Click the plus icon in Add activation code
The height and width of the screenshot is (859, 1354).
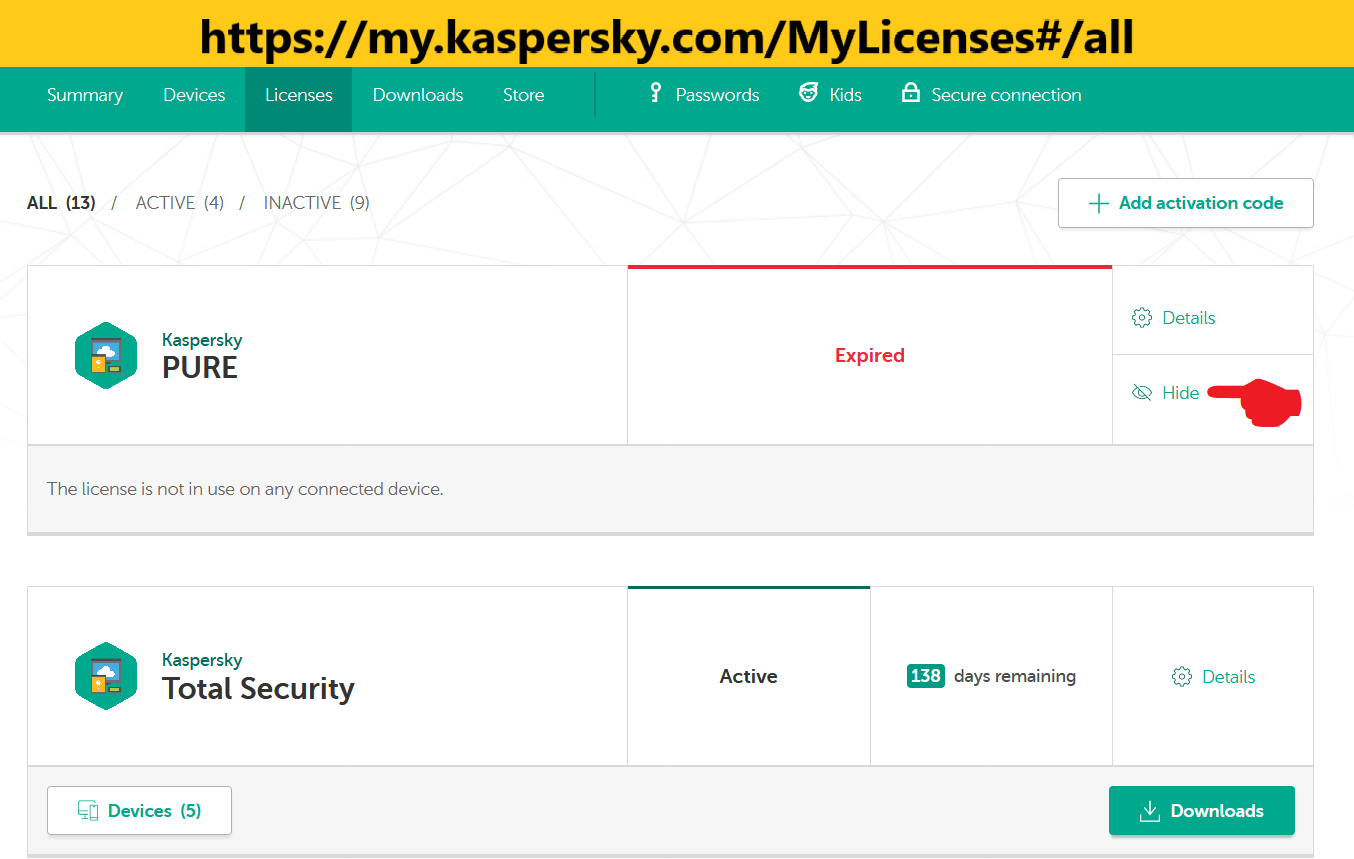[1098, 203]
